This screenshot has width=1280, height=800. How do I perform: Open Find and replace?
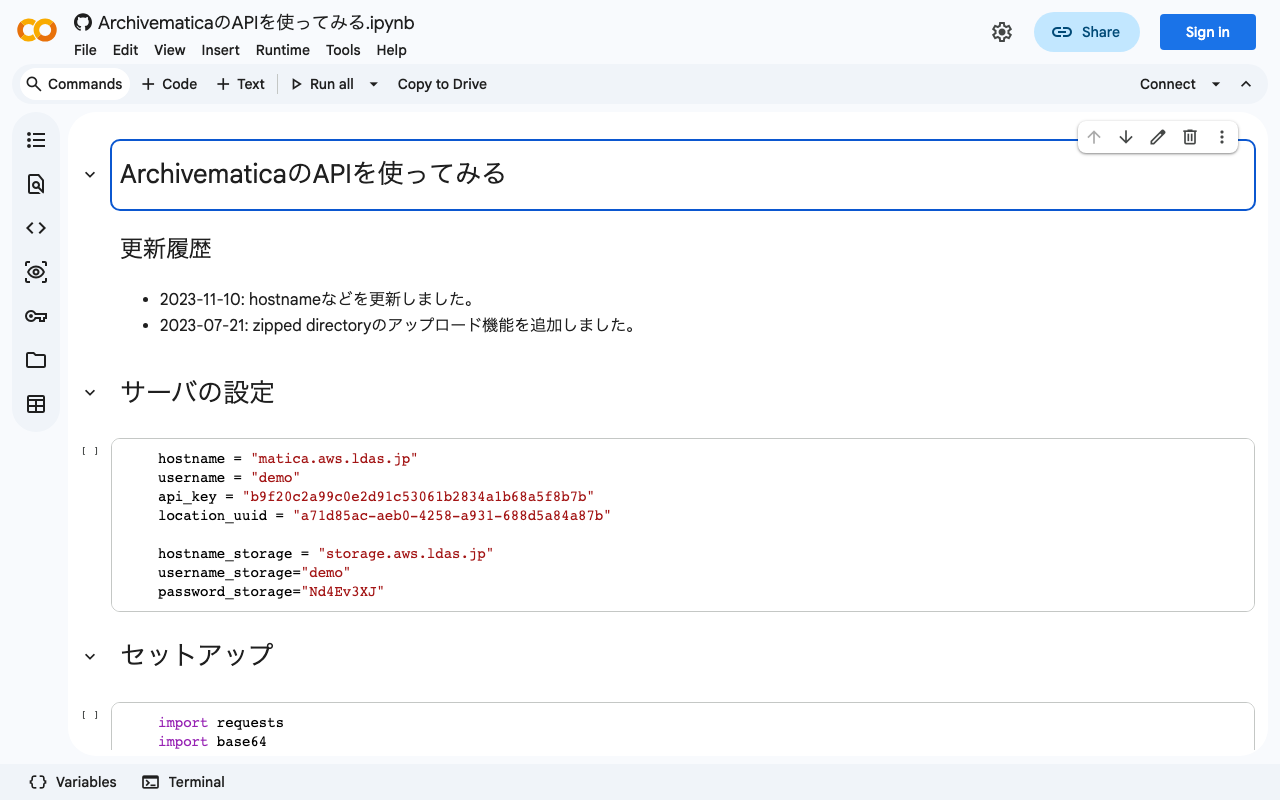click(36, 184)
